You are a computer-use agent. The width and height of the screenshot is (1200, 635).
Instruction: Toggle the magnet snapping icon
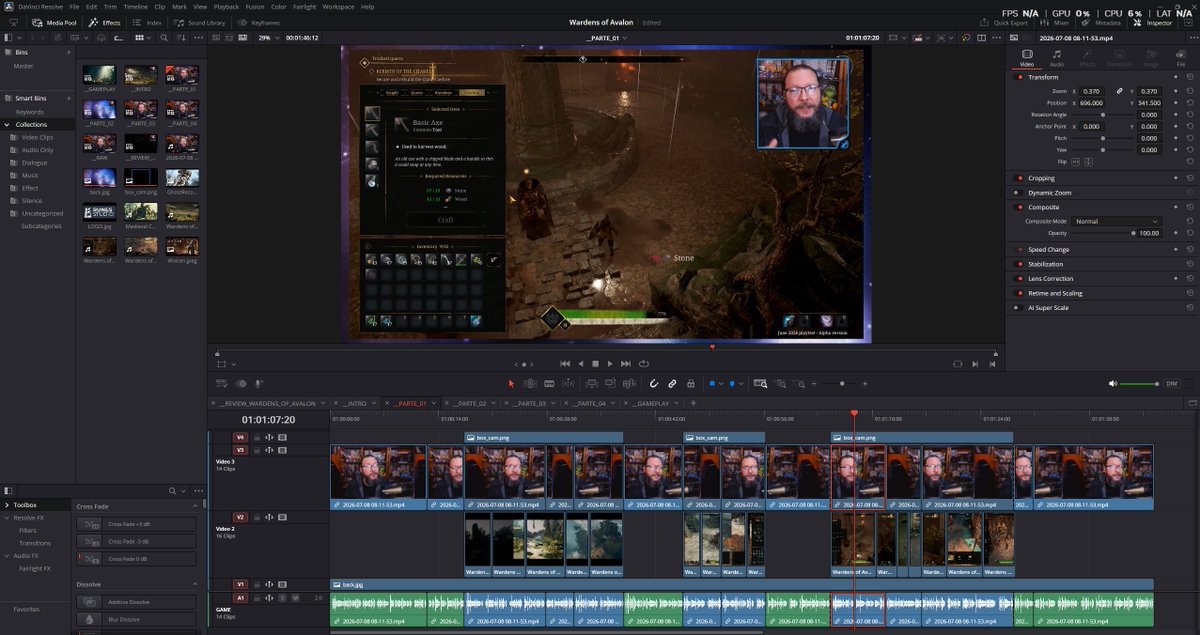click(x=653, y=384)
